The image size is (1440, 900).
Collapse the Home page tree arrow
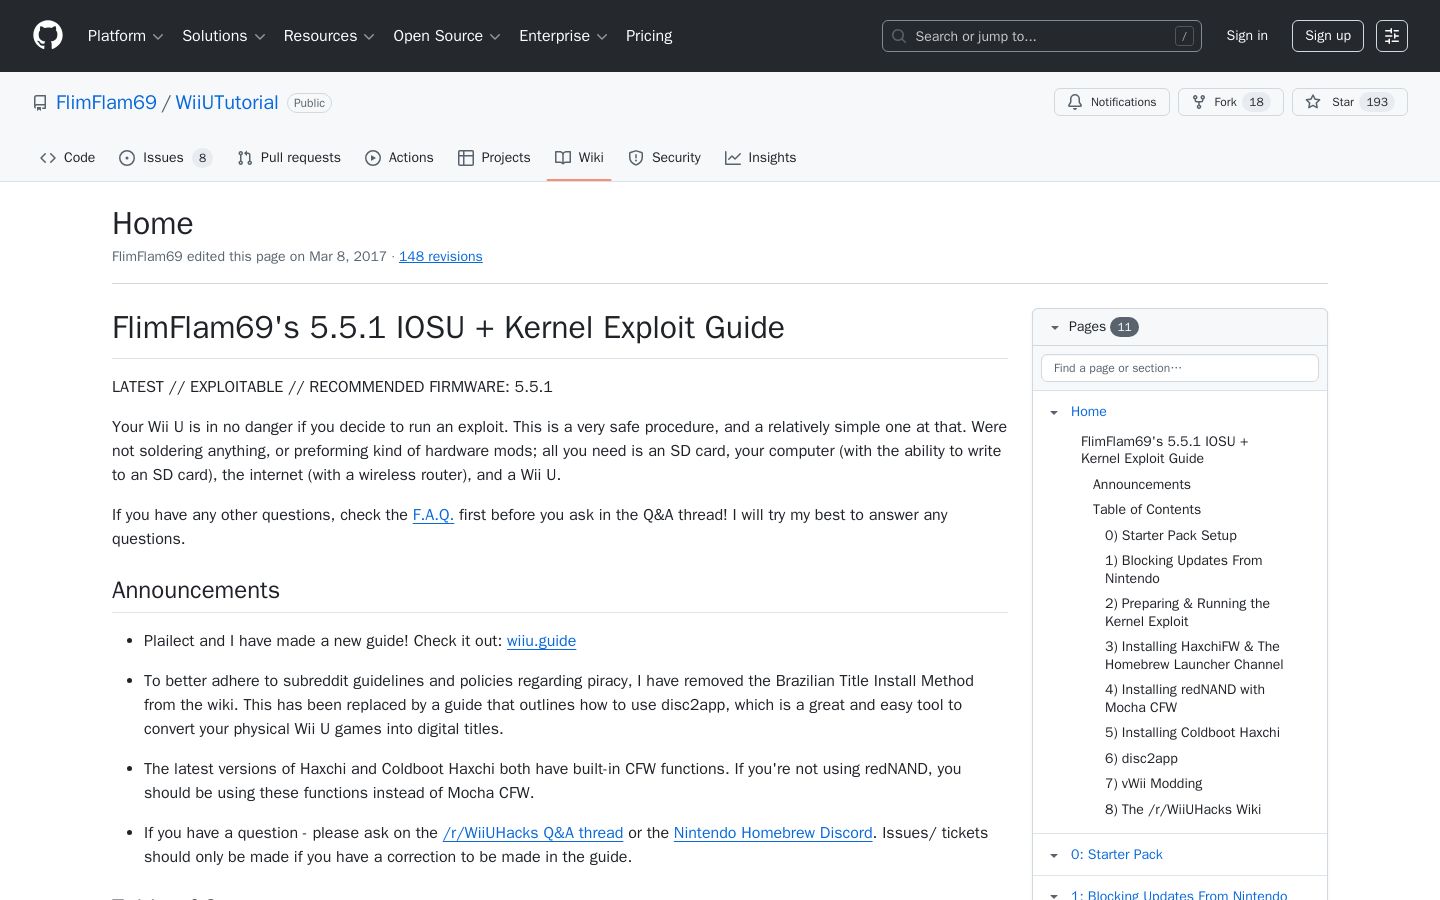tap(1054, 412)
